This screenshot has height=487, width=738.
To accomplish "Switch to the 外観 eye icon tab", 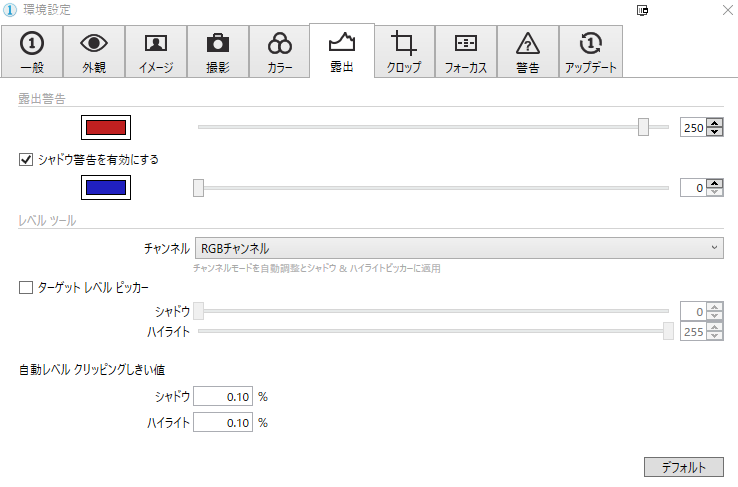I will pyautogui.click(x=93, y=44).
